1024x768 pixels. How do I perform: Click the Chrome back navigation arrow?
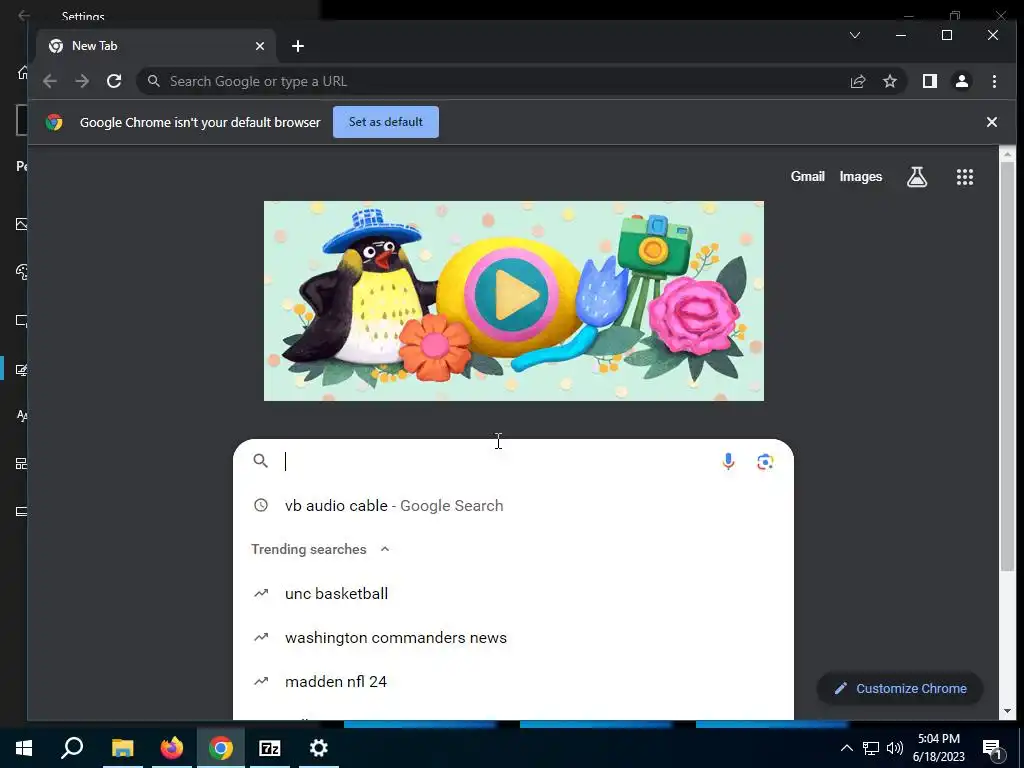(x=50, y=81)
